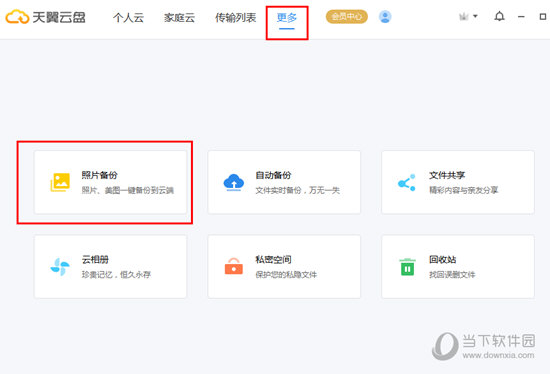The image size is (550, 374).
Task: Click the 天翼云盘 cloud logo icon
Action: coord(17,17)
